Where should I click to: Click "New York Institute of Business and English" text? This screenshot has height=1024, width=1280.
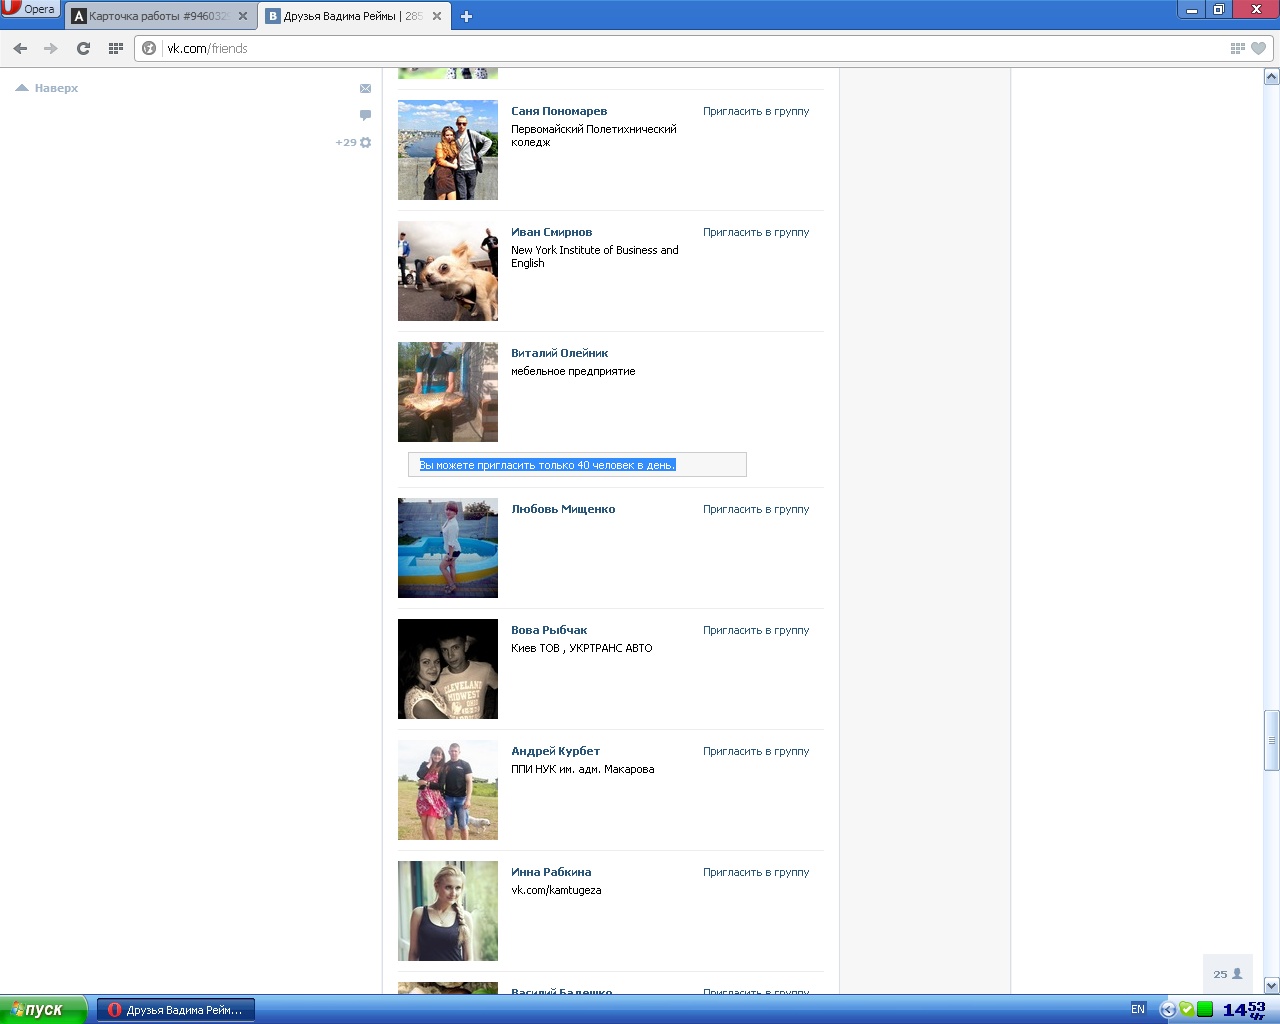coord(595,257)
